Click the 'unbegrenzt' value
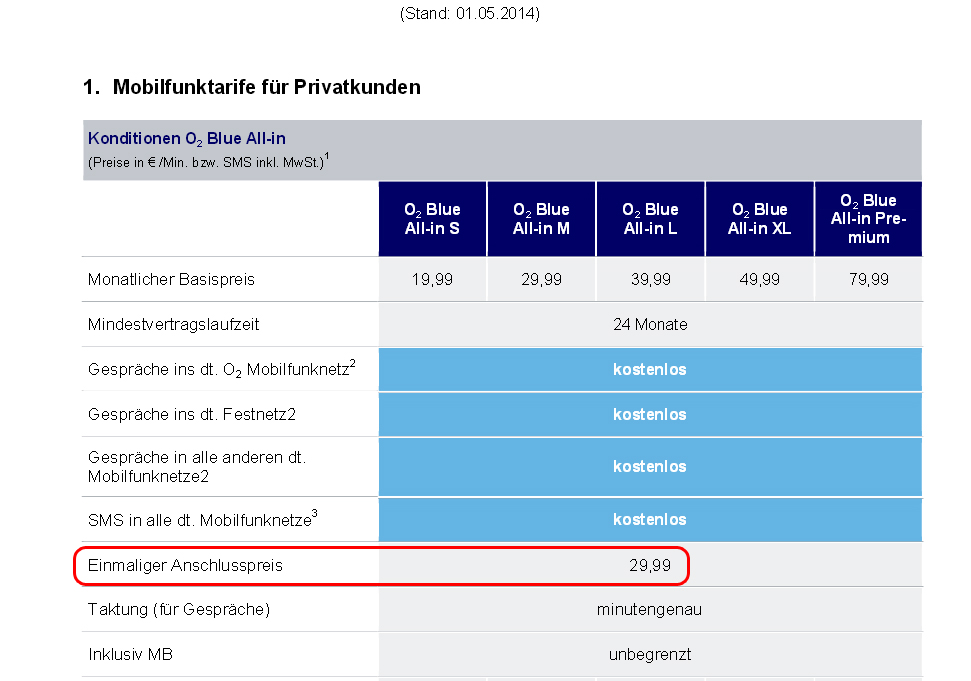Screen dimensions: 971x681 click(x=650, y=654)
